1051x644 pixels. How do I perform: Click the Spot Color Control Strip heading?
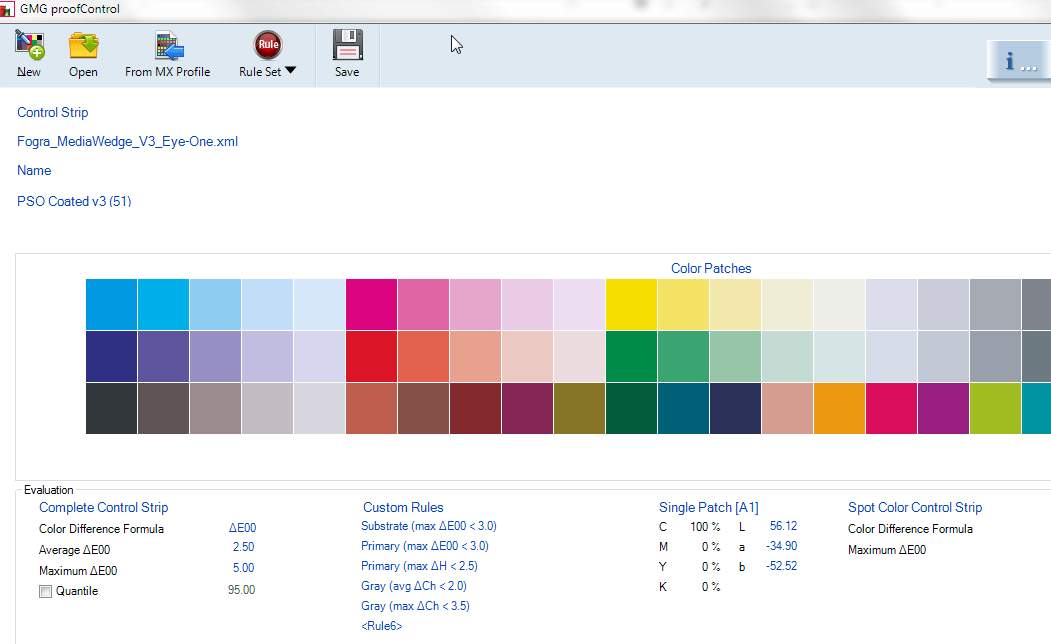click(915, 507)
